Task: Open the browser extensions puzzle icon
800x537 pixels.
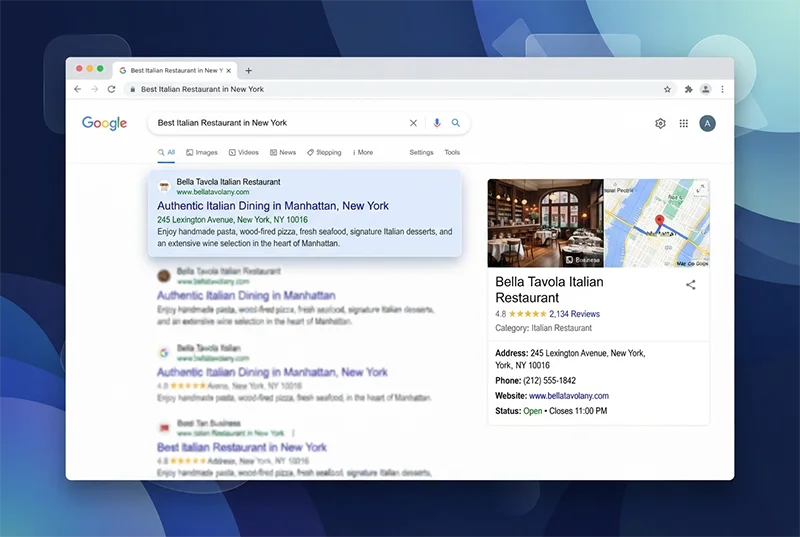Action: pyautogui.click(x=688, y=89)
